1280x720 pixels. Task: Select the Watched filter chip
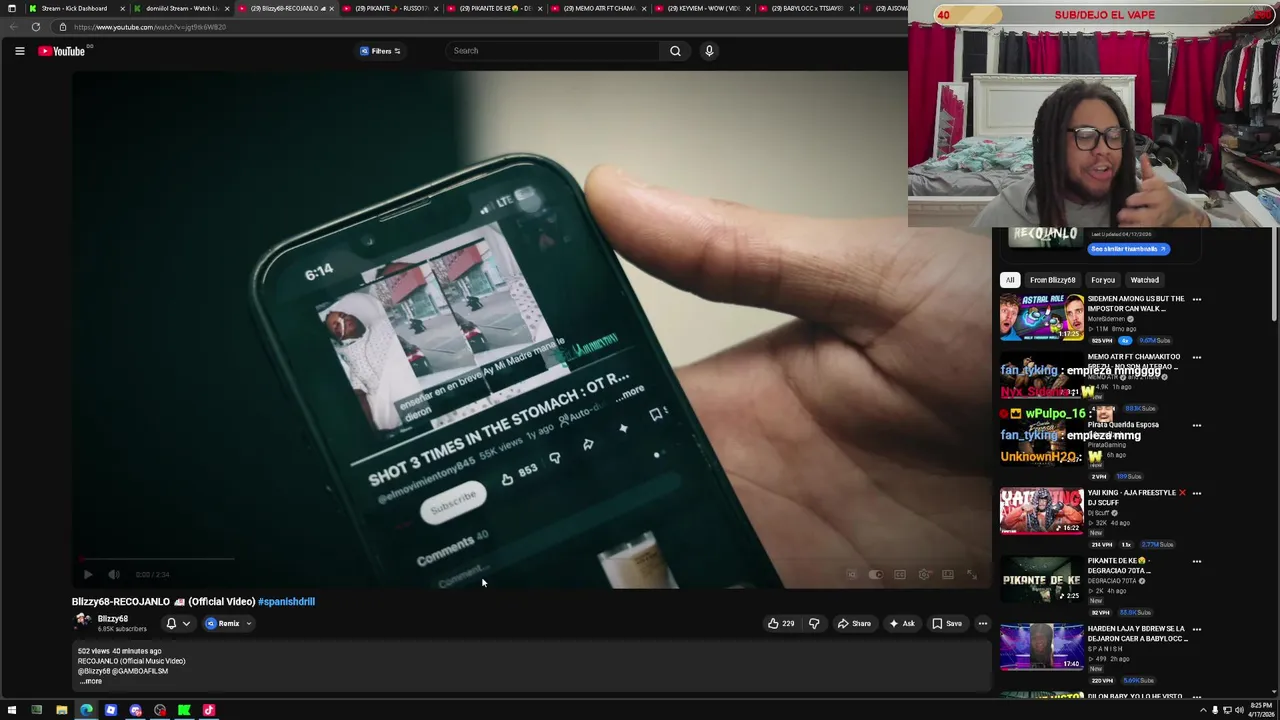coord(1144,280)
